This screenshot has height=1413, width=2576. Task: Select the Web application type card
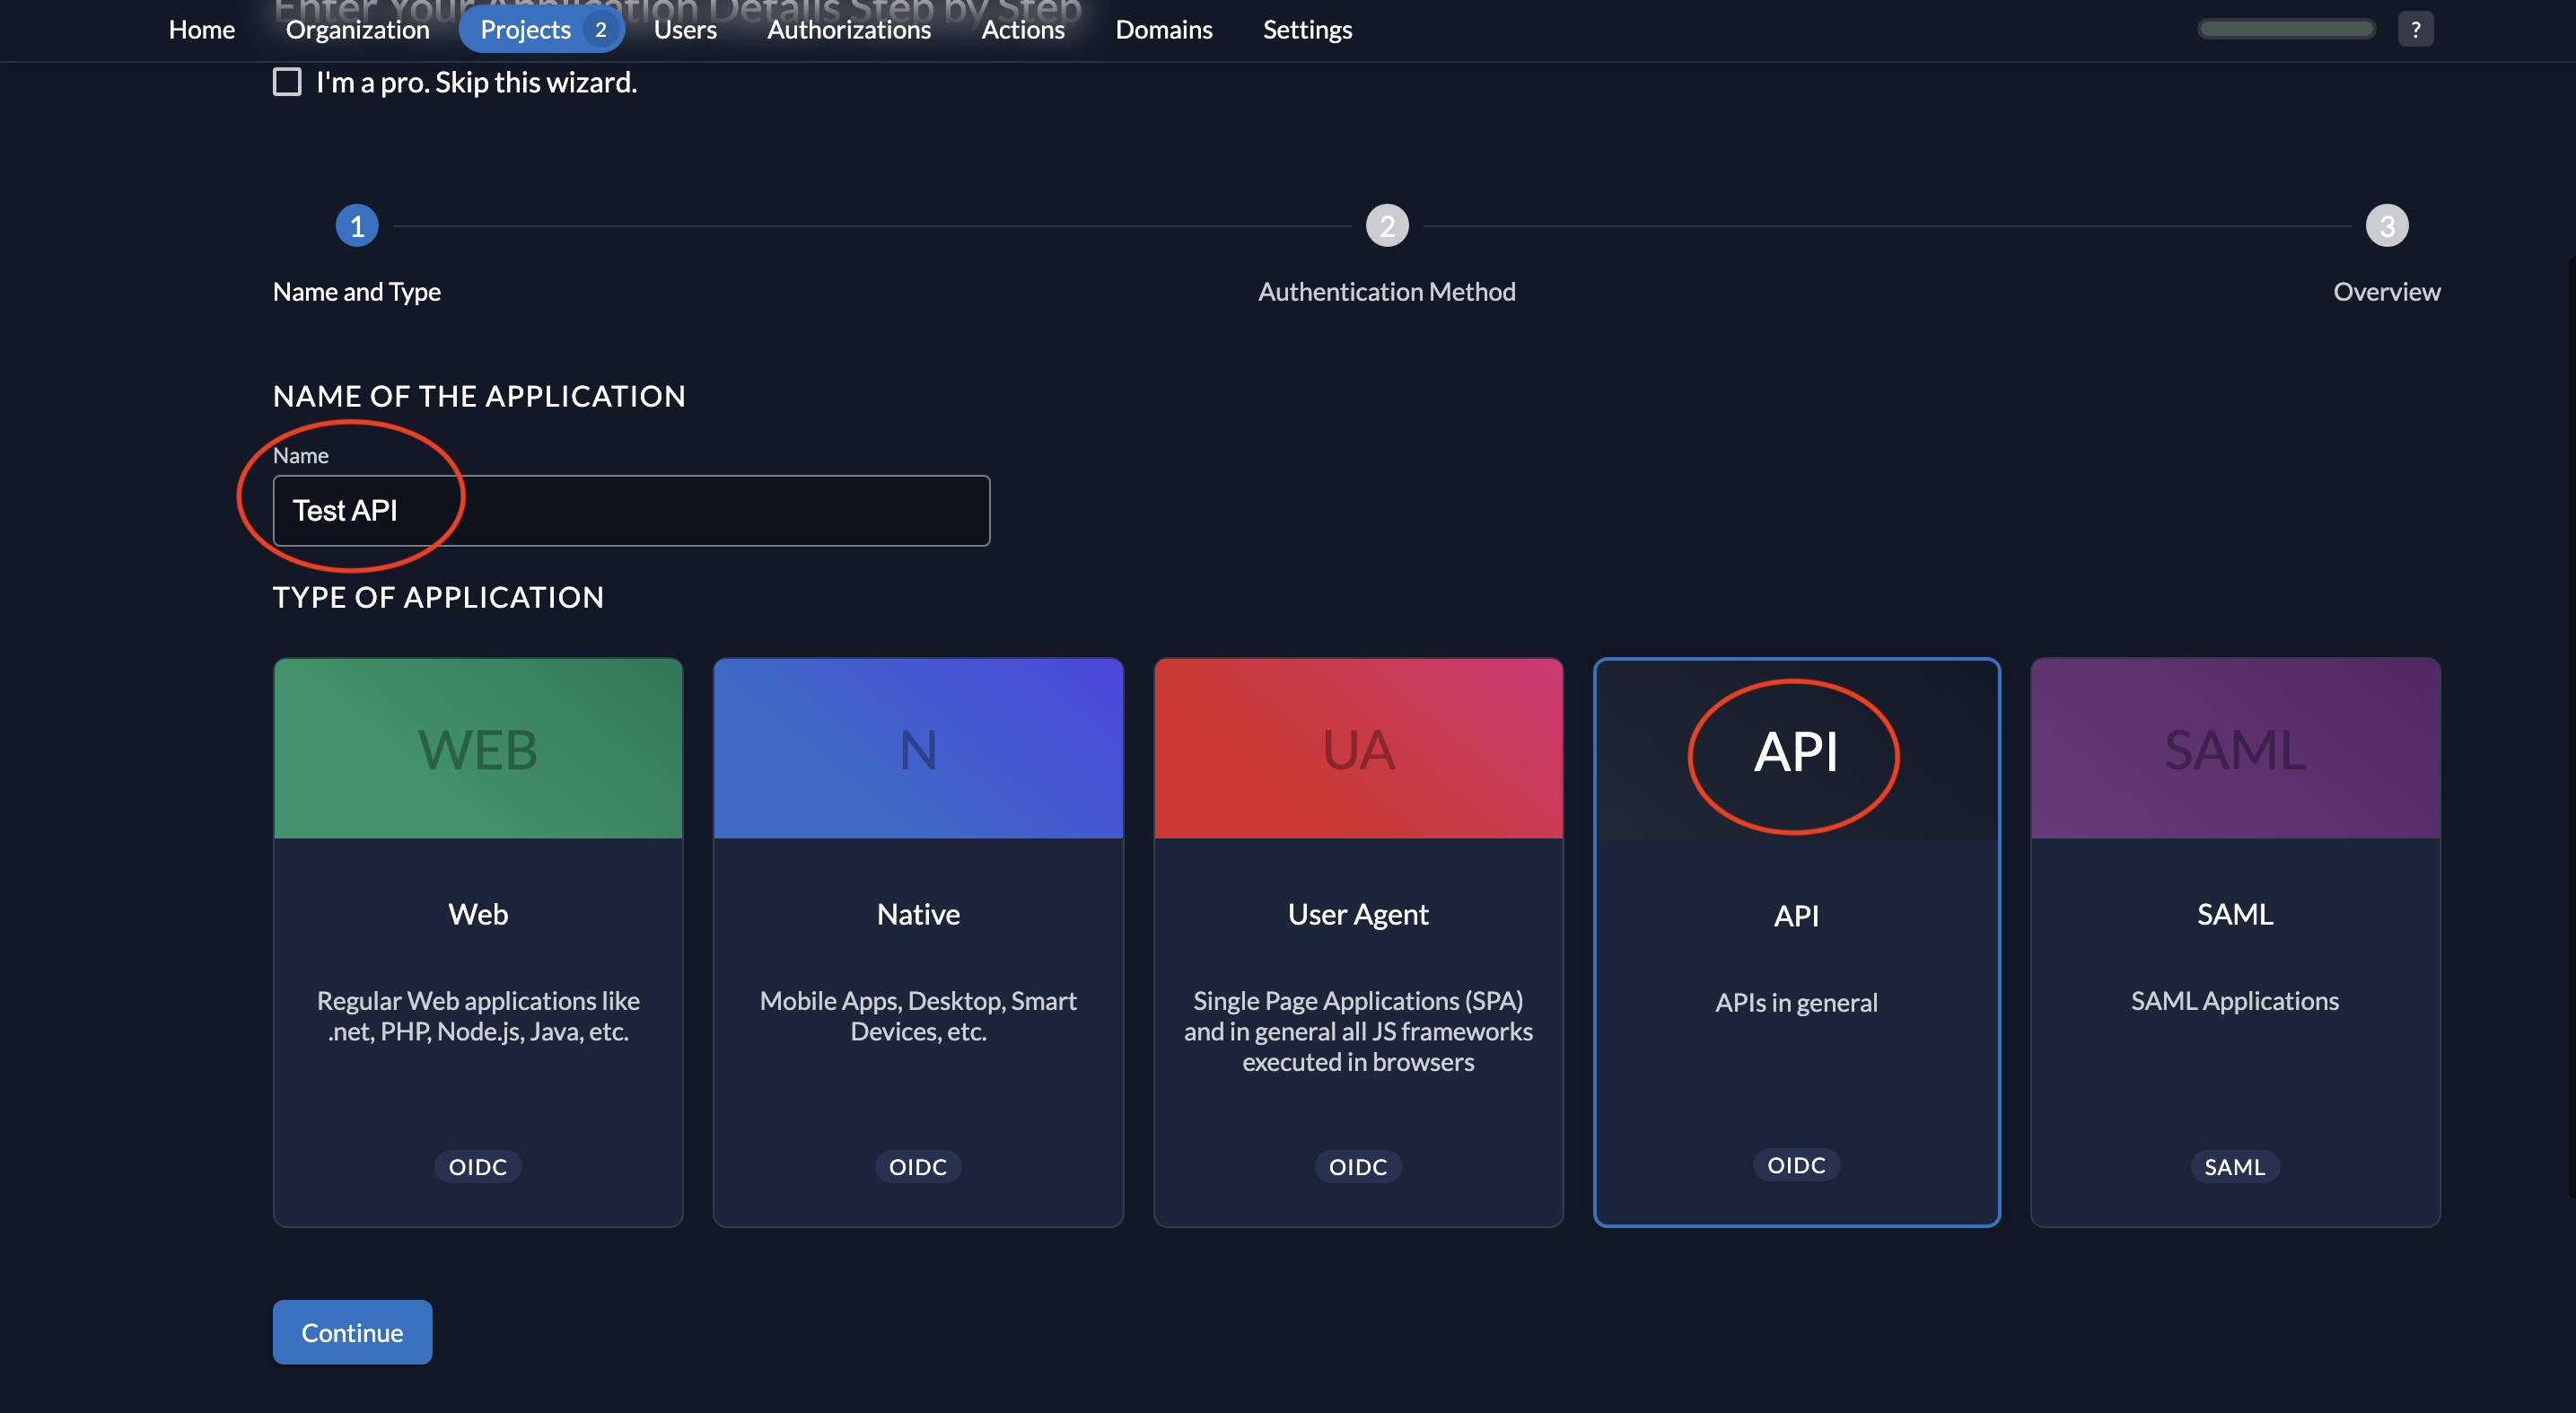coord(477,940)
